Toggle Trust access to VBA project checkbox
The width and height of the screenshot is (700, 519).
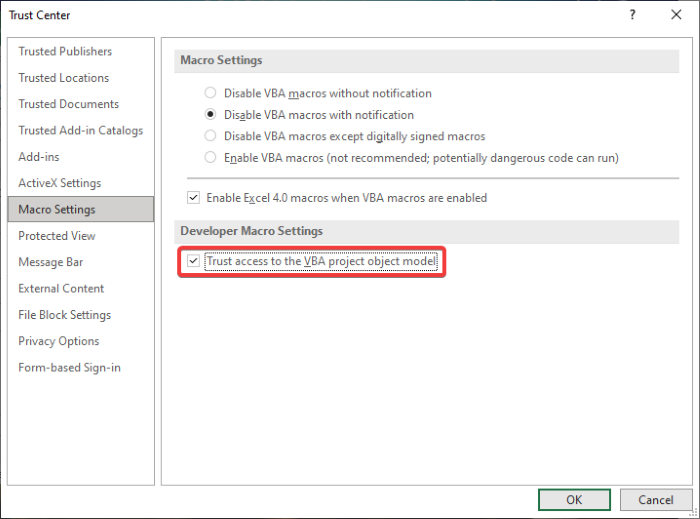(x=194, y=263)
